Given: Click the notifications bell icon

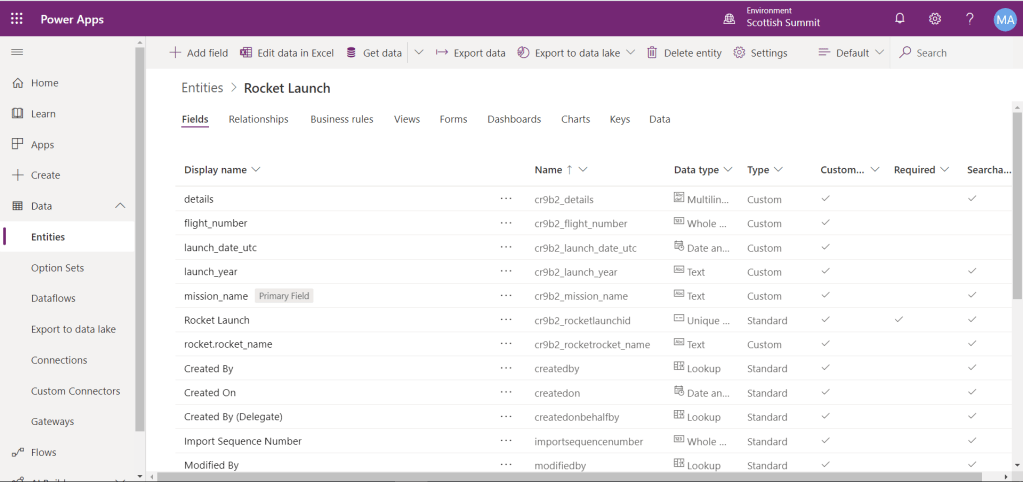Looking at the screenshot, I should coord(899,19).
